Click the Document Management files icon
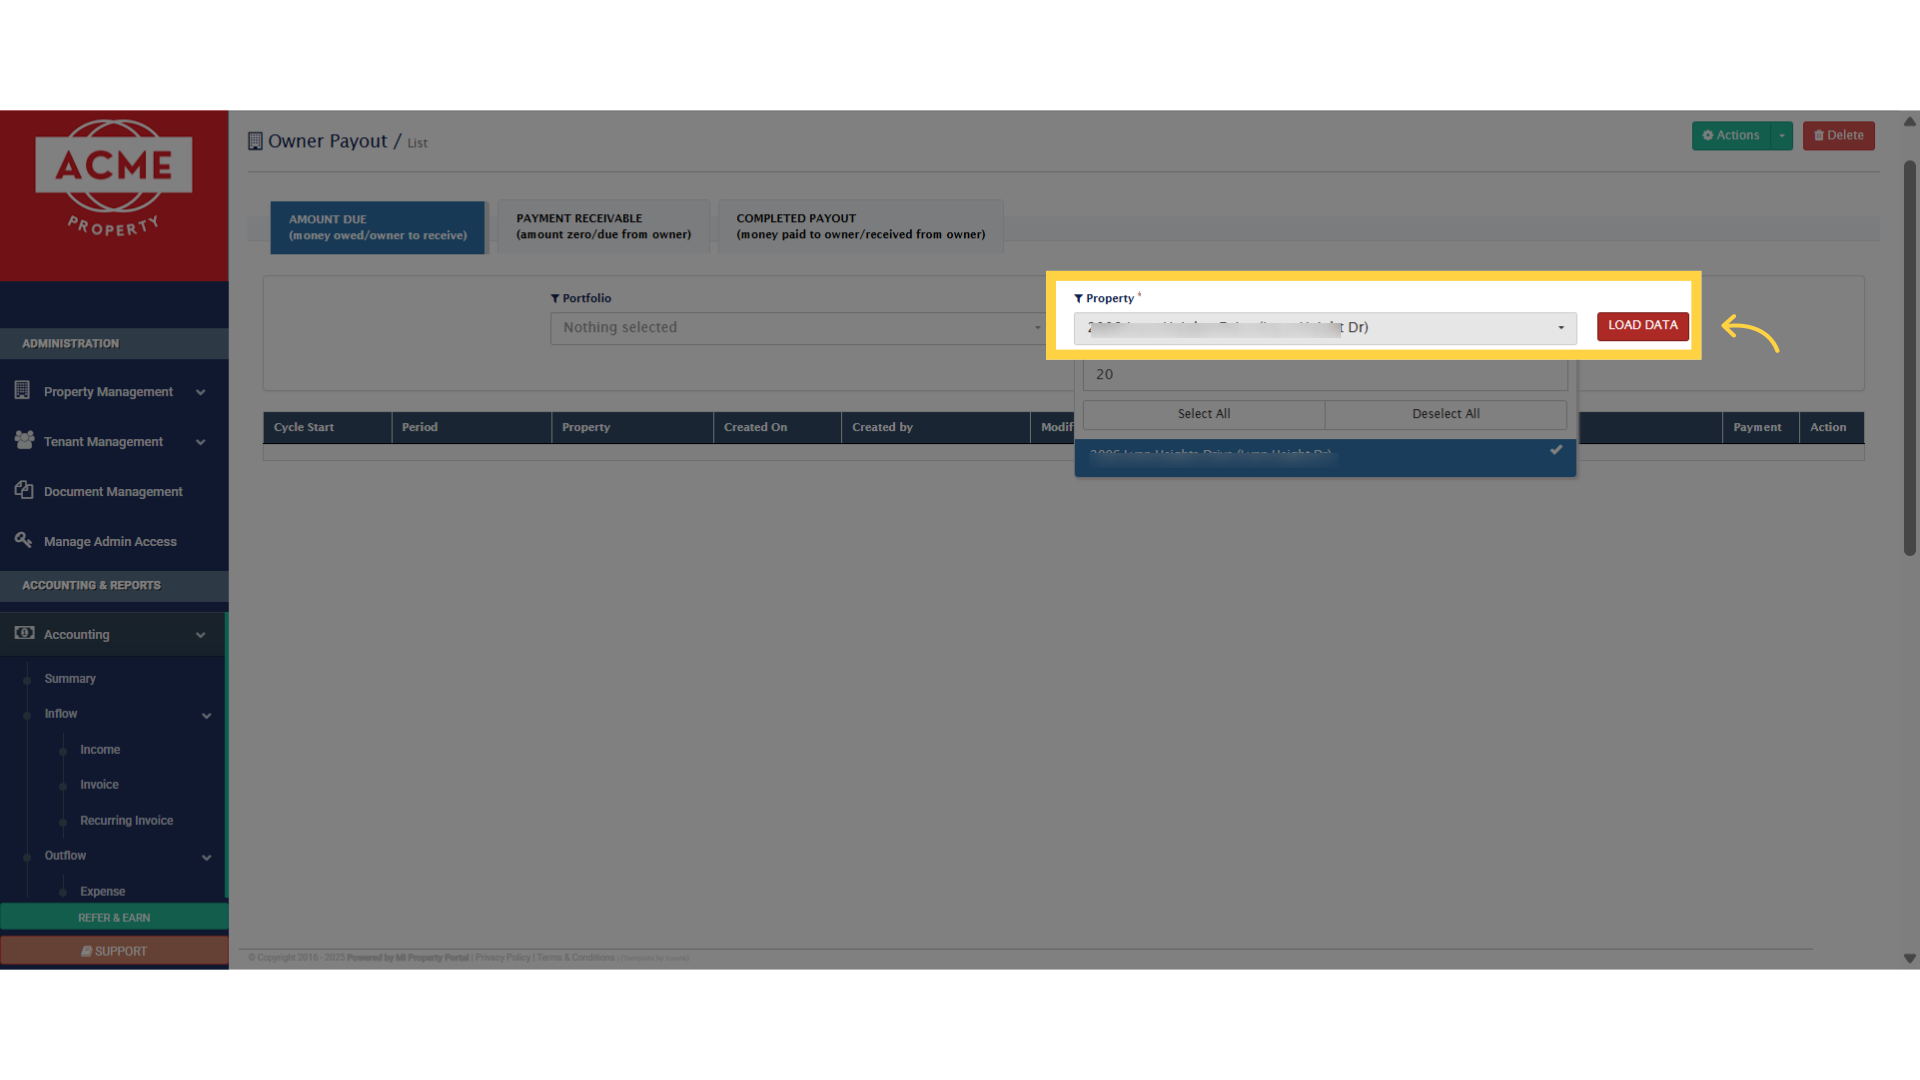This screenshot has height=1080, width=1920. pos(24,490)
